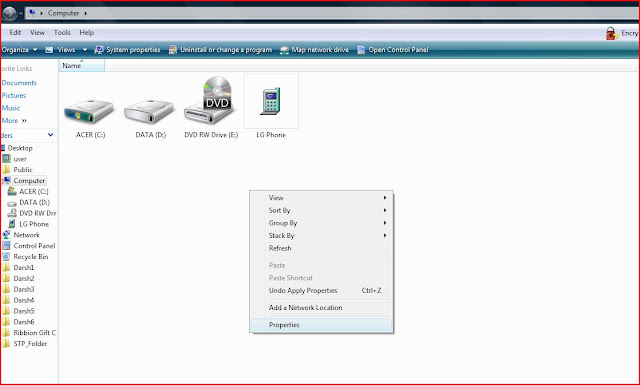Click the Map network drive icon

click(x=284, y=50)
